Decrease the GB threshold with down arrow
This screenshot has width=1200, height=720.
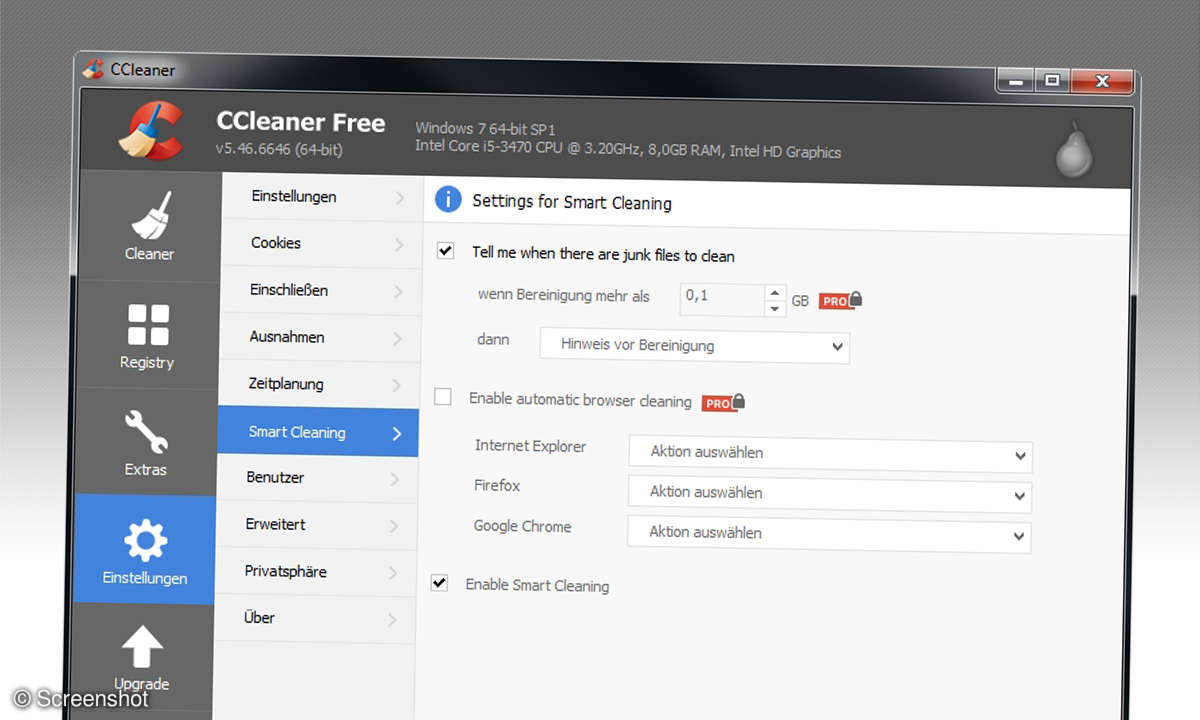(774, 309)
